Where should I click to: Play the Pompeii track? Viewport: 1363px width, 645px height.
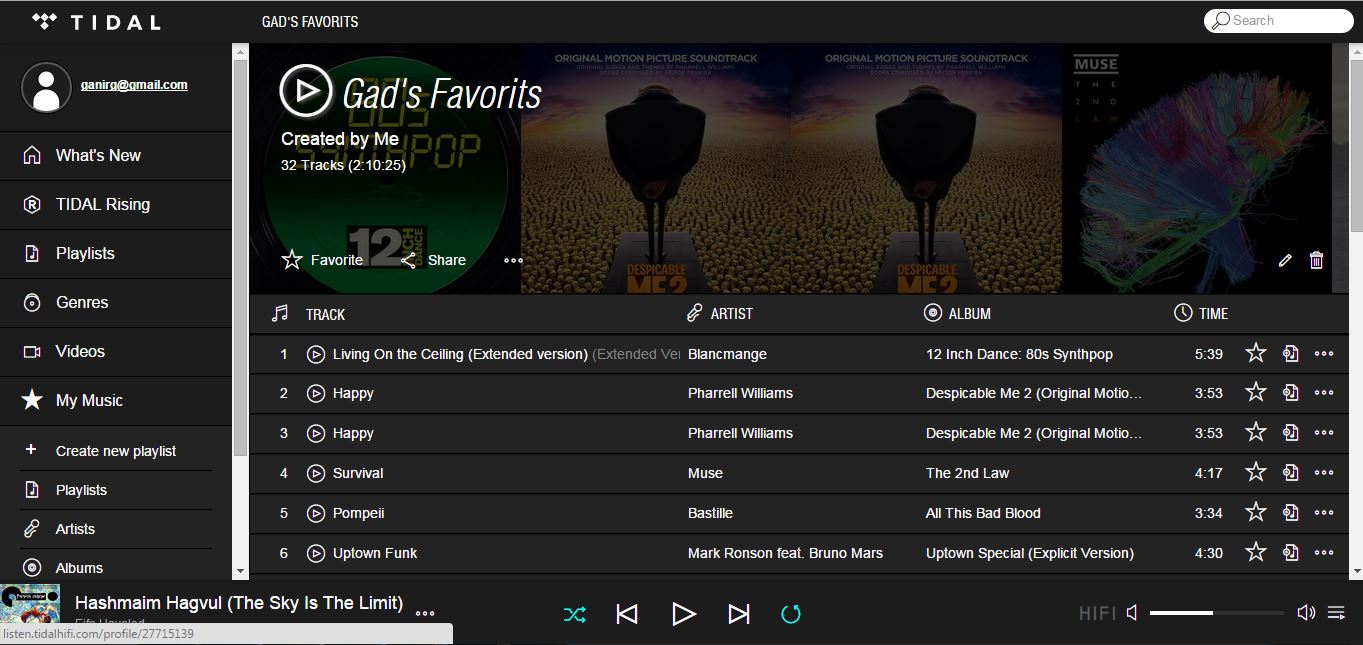(316, 513)
